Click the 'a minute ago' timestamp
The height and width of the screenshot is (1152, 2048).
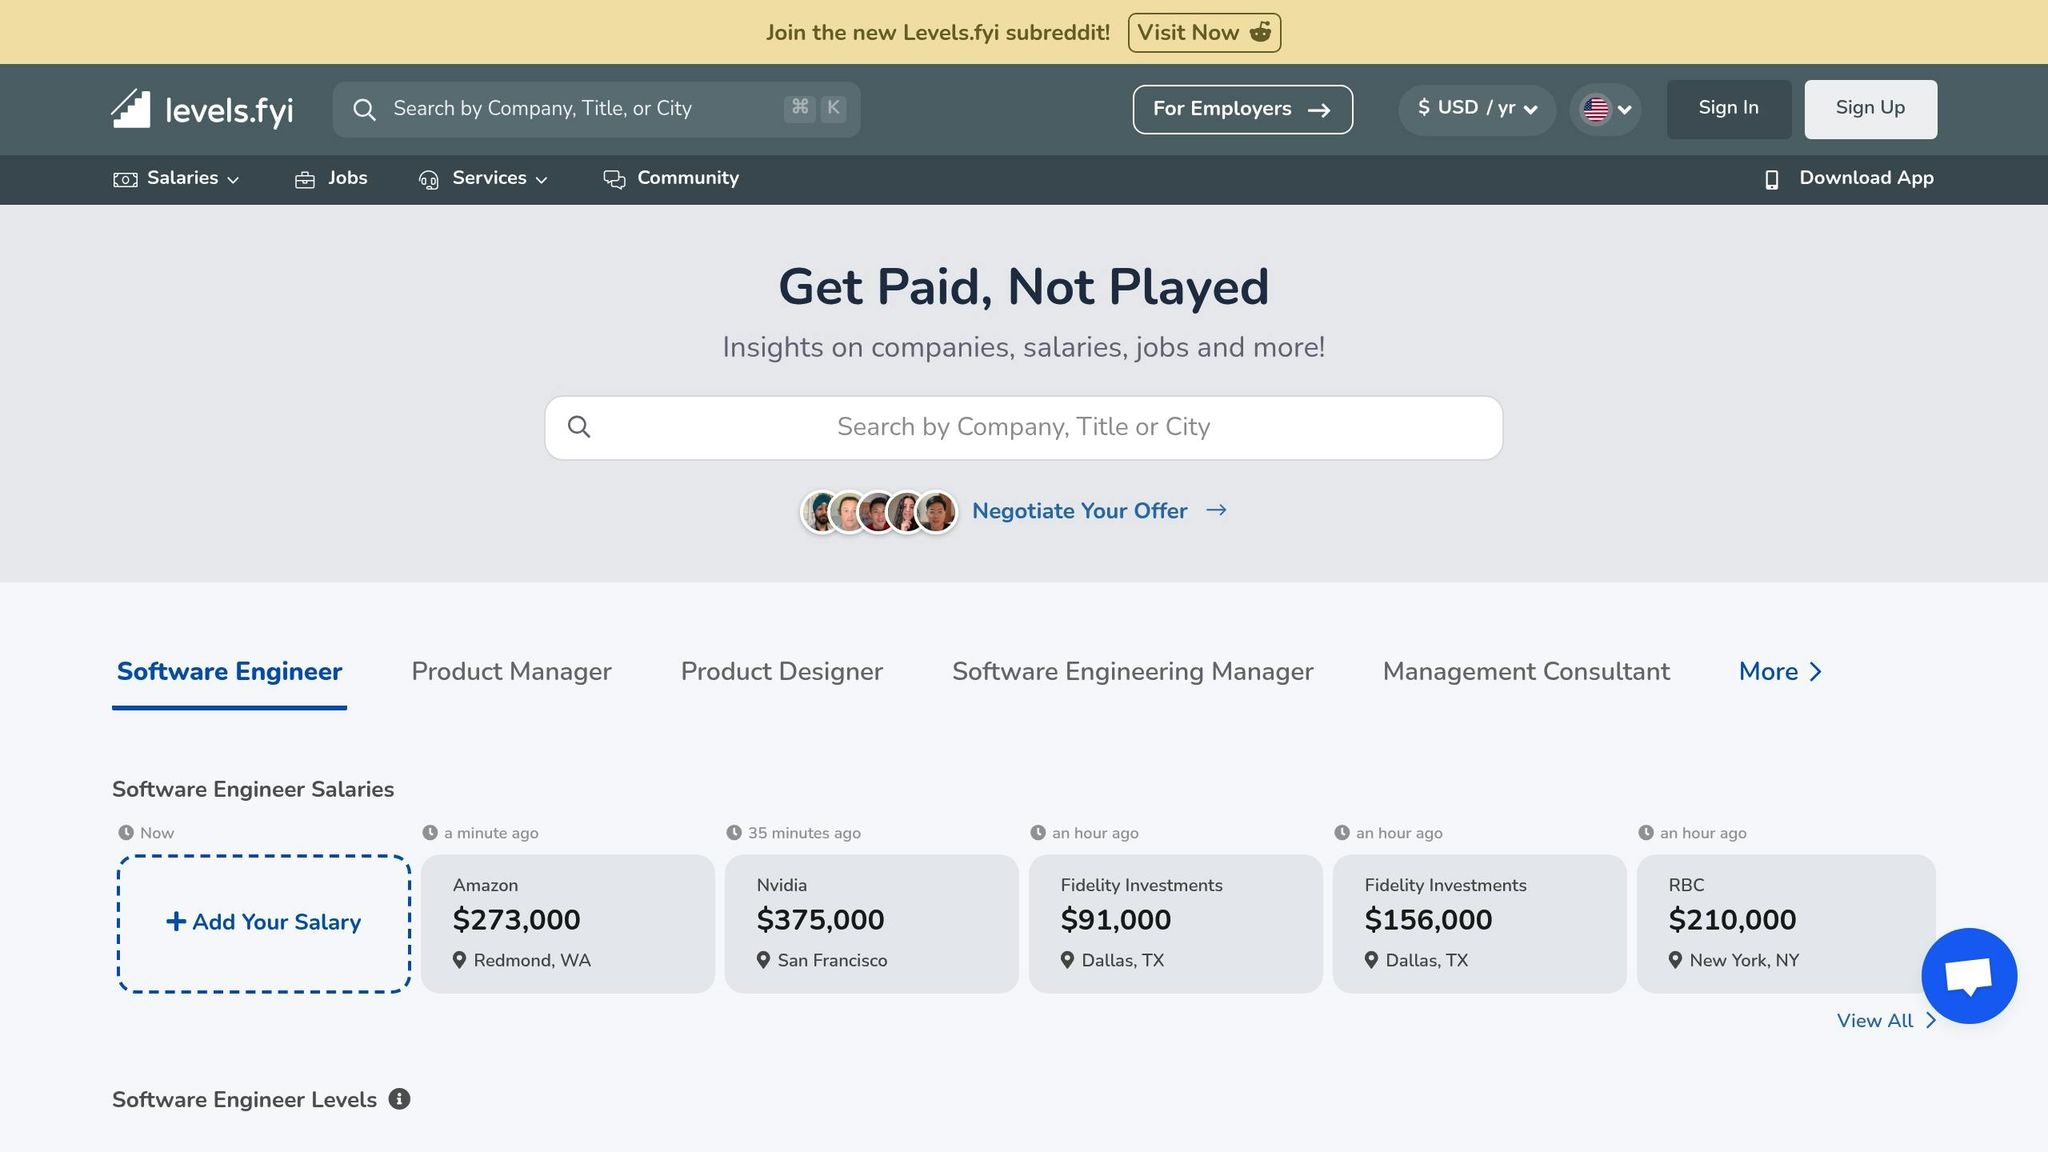(x=491, y=833)
